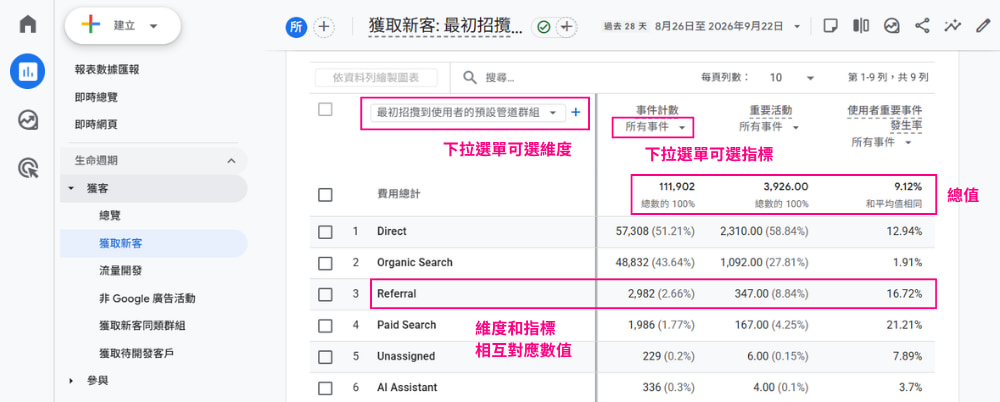Check the Unassigned row checkbox

[x=325, y=357]
